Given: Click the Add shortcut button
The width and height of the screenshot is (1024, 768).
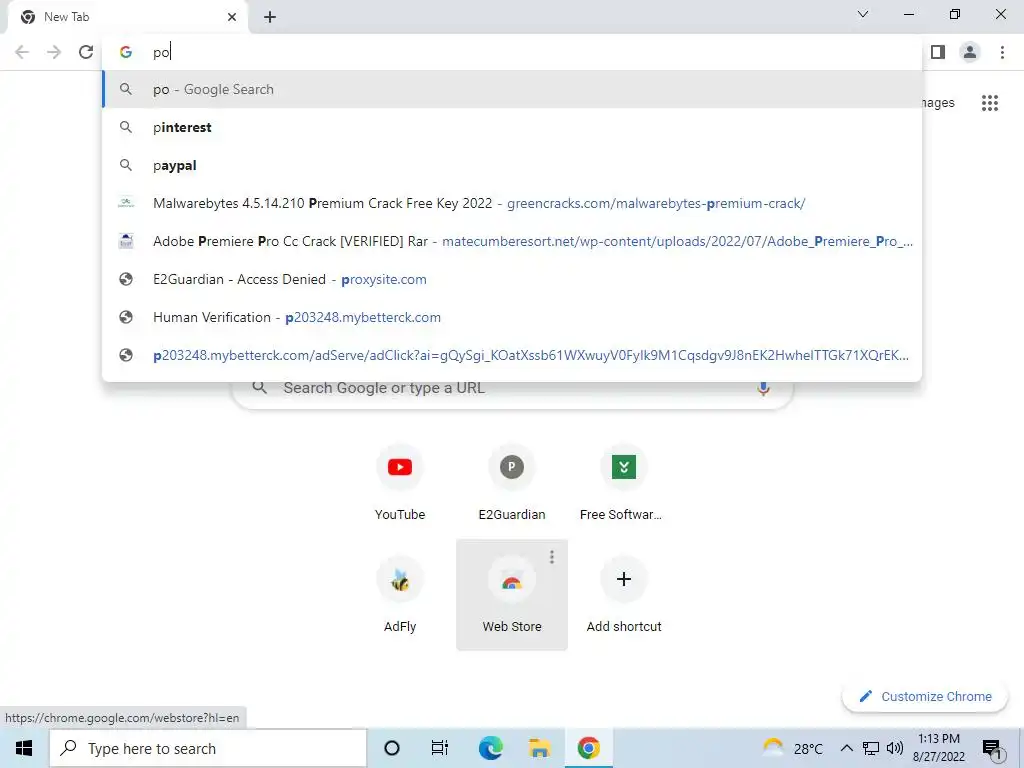Looking at the screenshot, I should point(624,595).
